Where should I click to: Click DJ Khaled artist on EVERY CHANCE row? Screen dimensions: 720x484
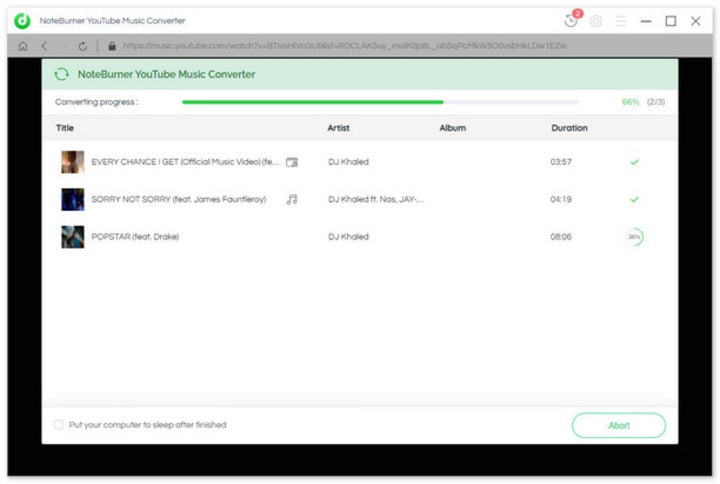[349, 162]
